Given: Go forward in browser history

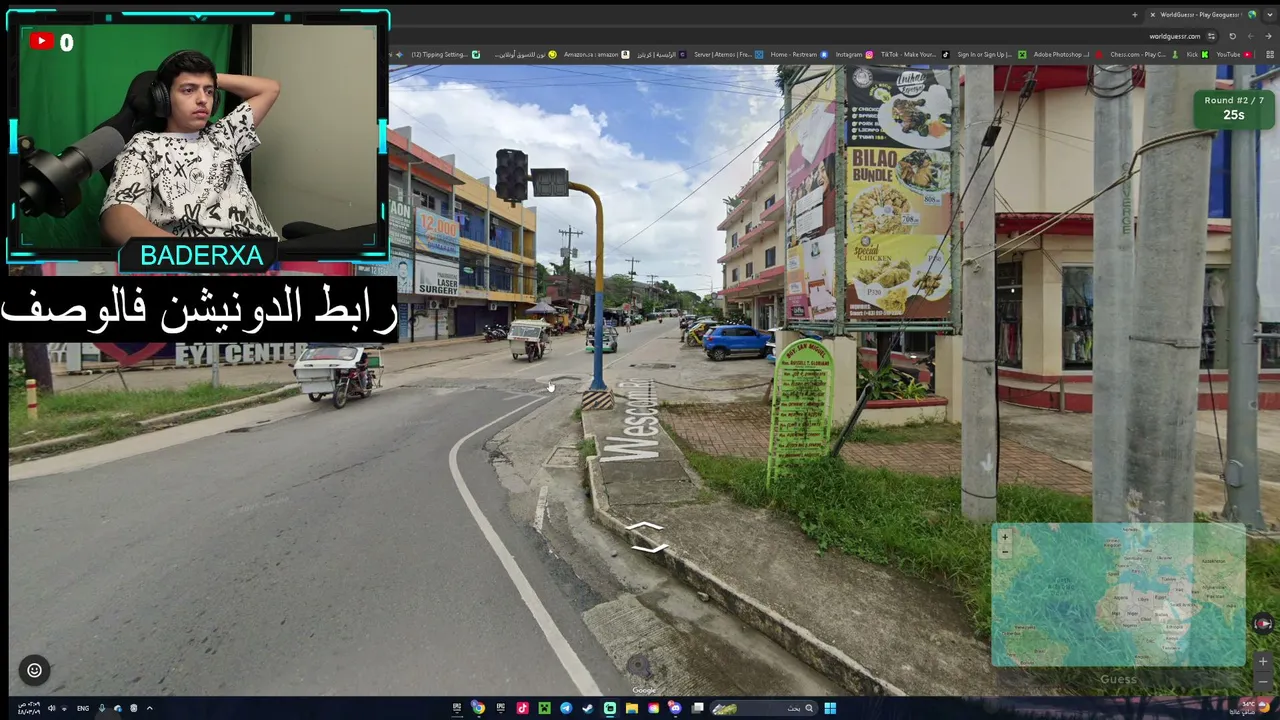Looking at the screenshot, I should (x=1250, y=36).
